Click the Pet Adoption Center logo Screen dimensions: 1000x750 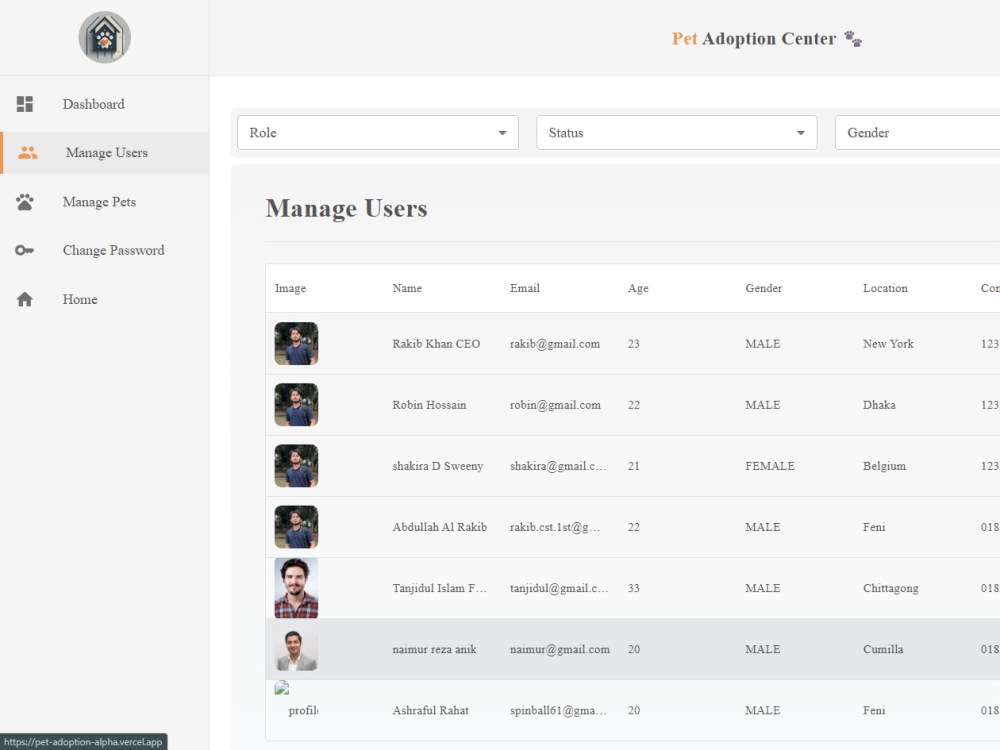pyautogui.click(x=105, y=37)
